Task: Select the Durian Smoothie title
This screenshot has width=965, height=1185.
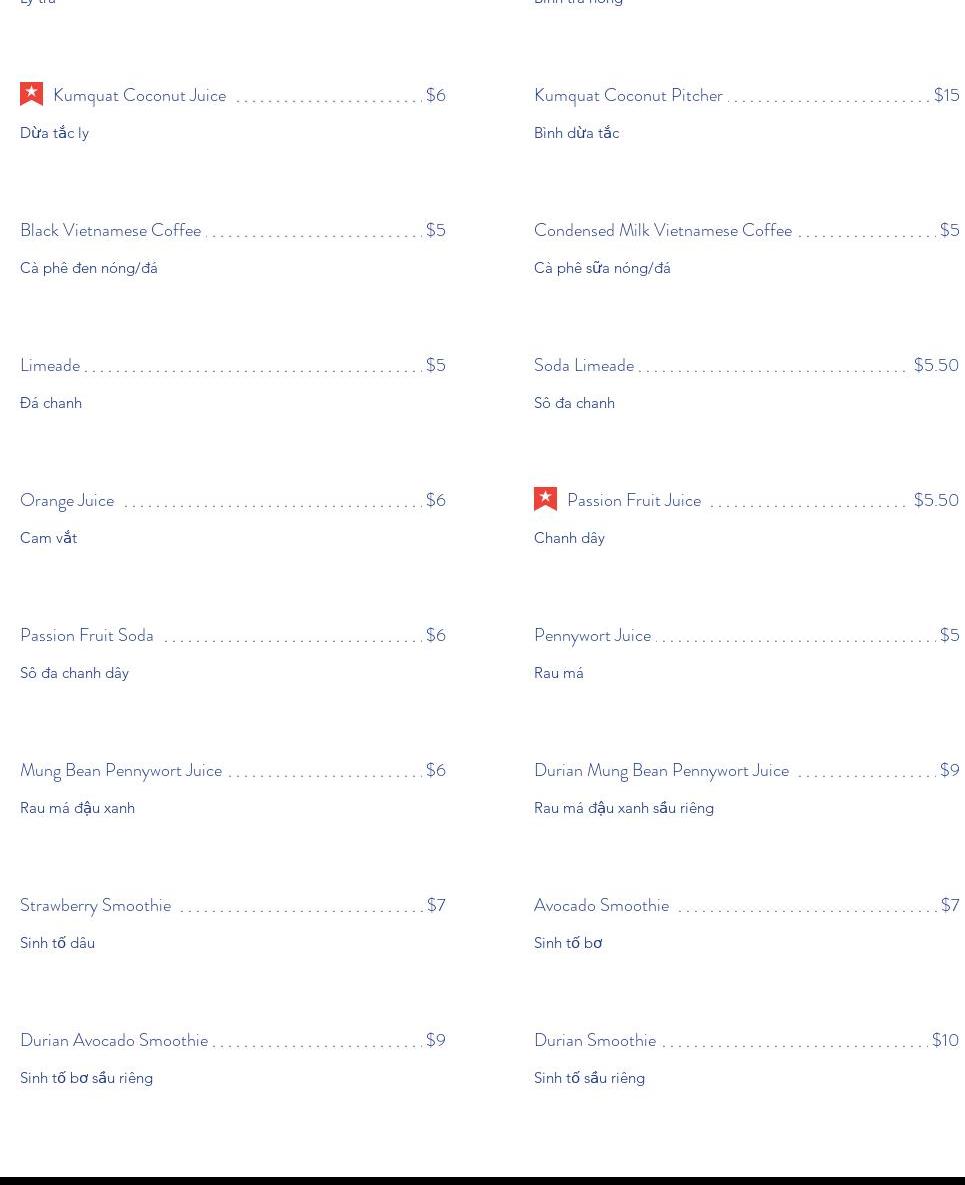Action: pos(595,1040)
